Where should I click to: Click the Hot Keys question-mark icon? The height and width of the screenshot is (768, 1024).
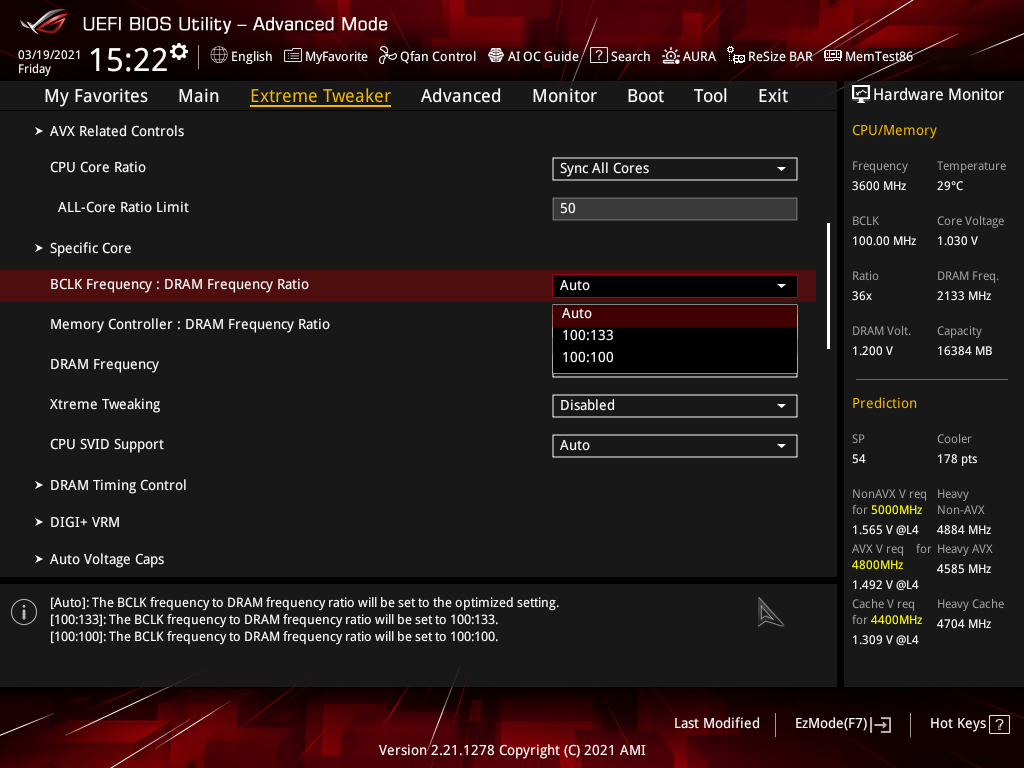tap(999, 724)
